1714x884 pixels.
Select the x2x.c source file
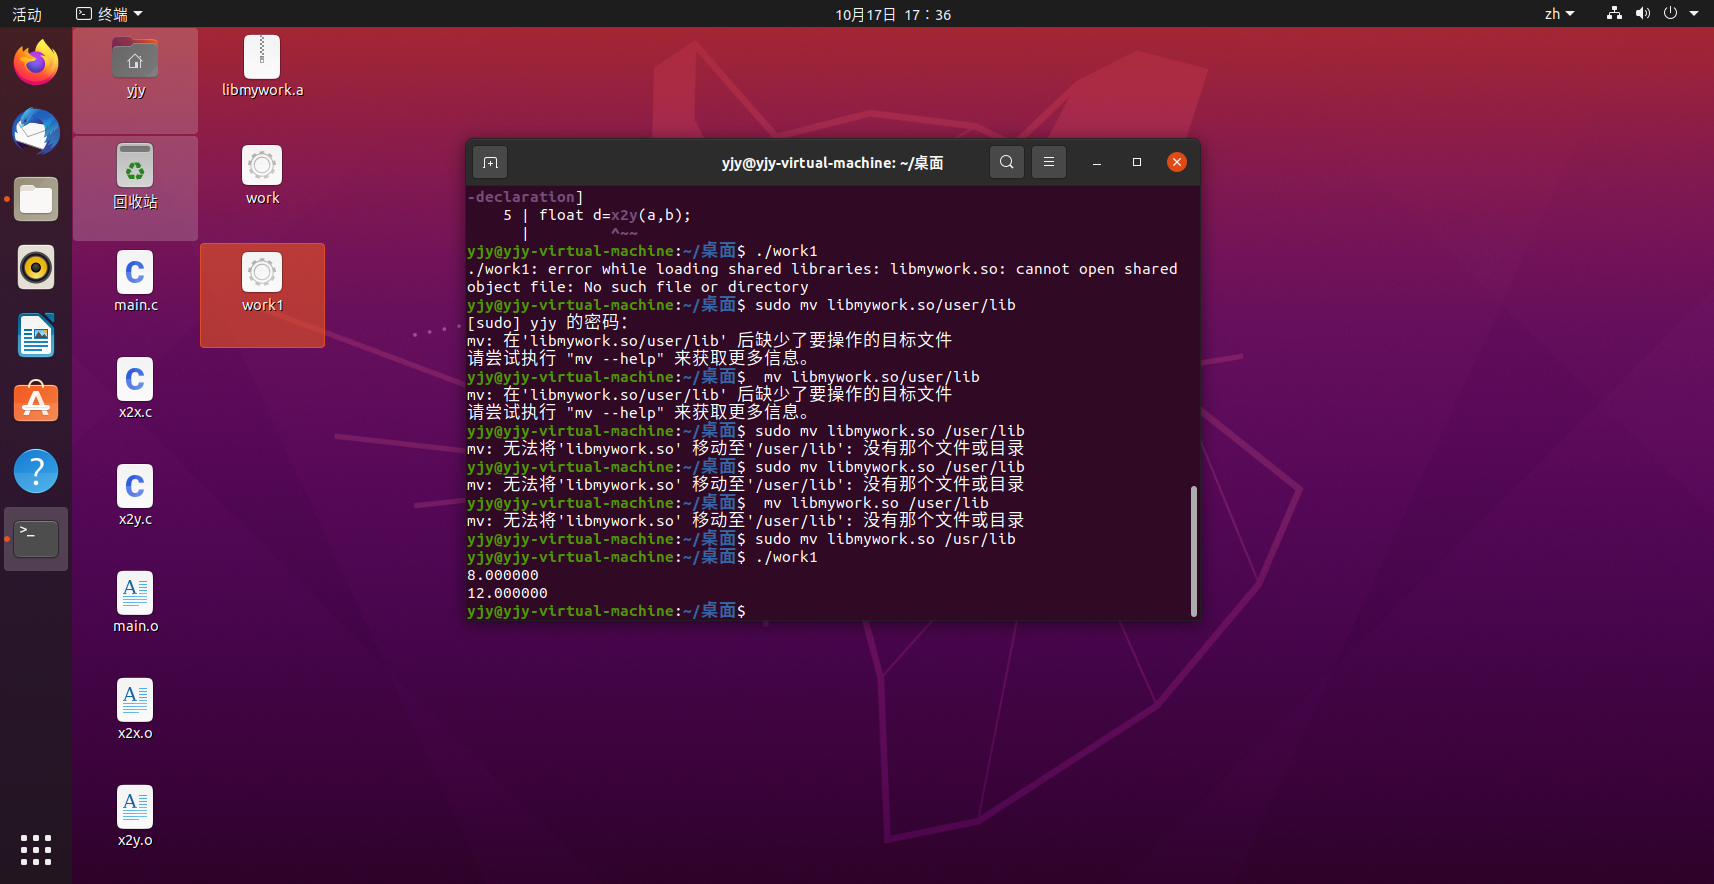tap(135, 389)
